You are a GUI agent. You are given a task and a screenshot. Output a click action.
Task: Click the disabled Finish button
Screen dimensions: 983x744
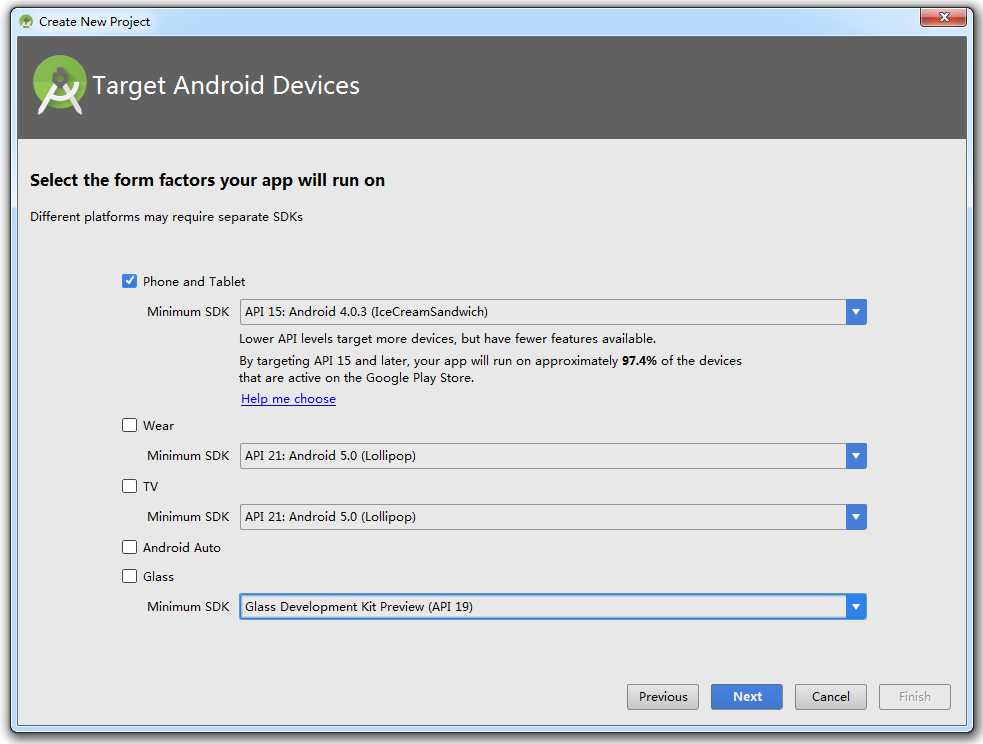(915, 697)
